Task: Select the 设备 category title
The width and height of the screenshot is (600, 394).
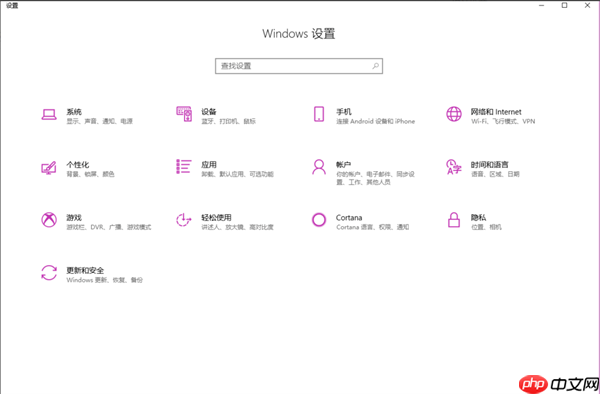Action: [209, 112]
